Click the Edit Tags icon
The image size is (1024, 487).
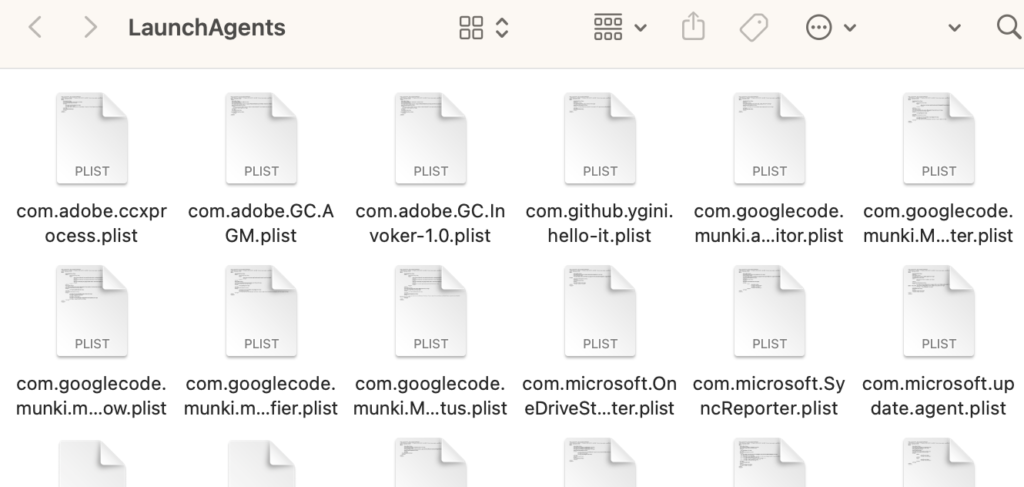[x=754, y=28]
